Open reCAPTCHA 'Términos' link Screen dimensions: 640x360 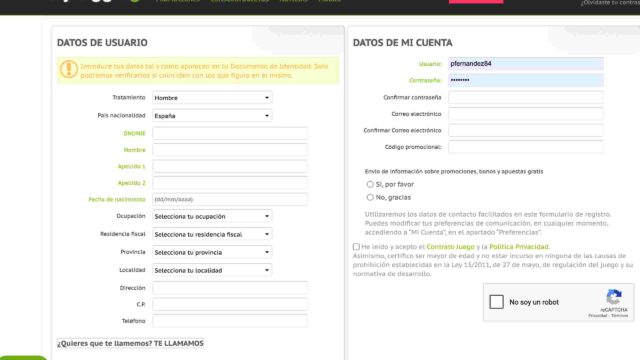point(620,316)
